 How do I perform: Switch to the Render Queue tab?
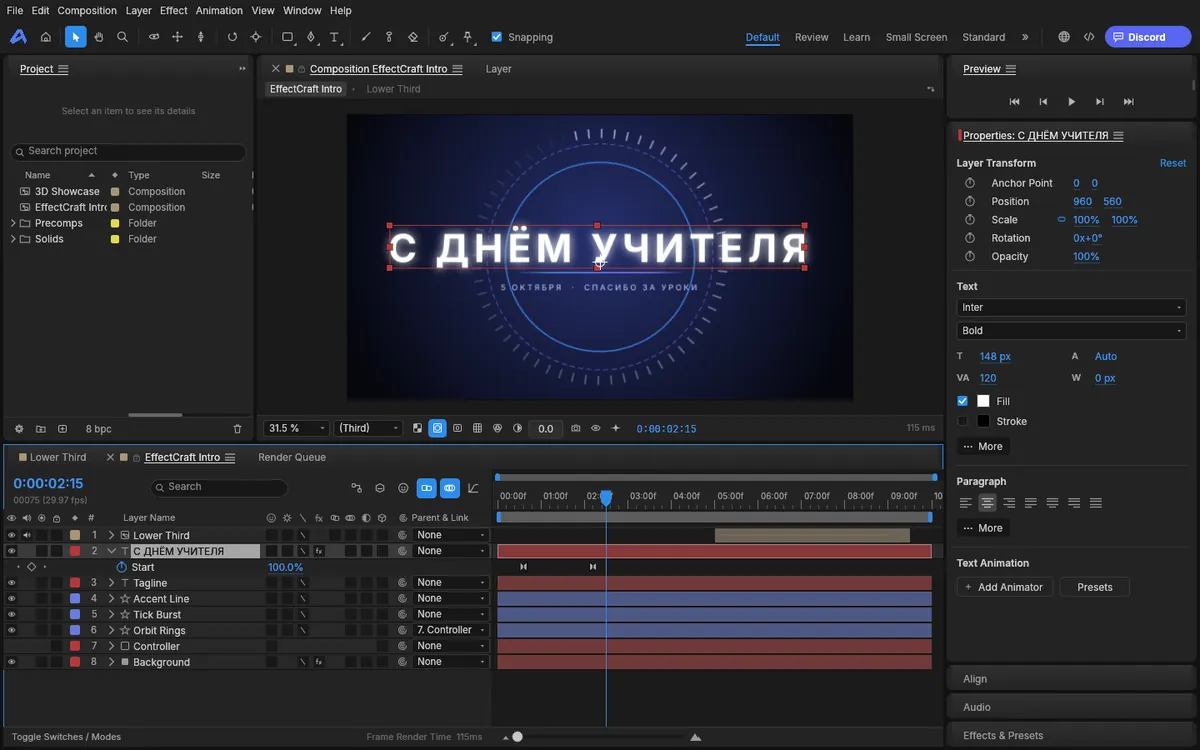click(x=292, y=457)
